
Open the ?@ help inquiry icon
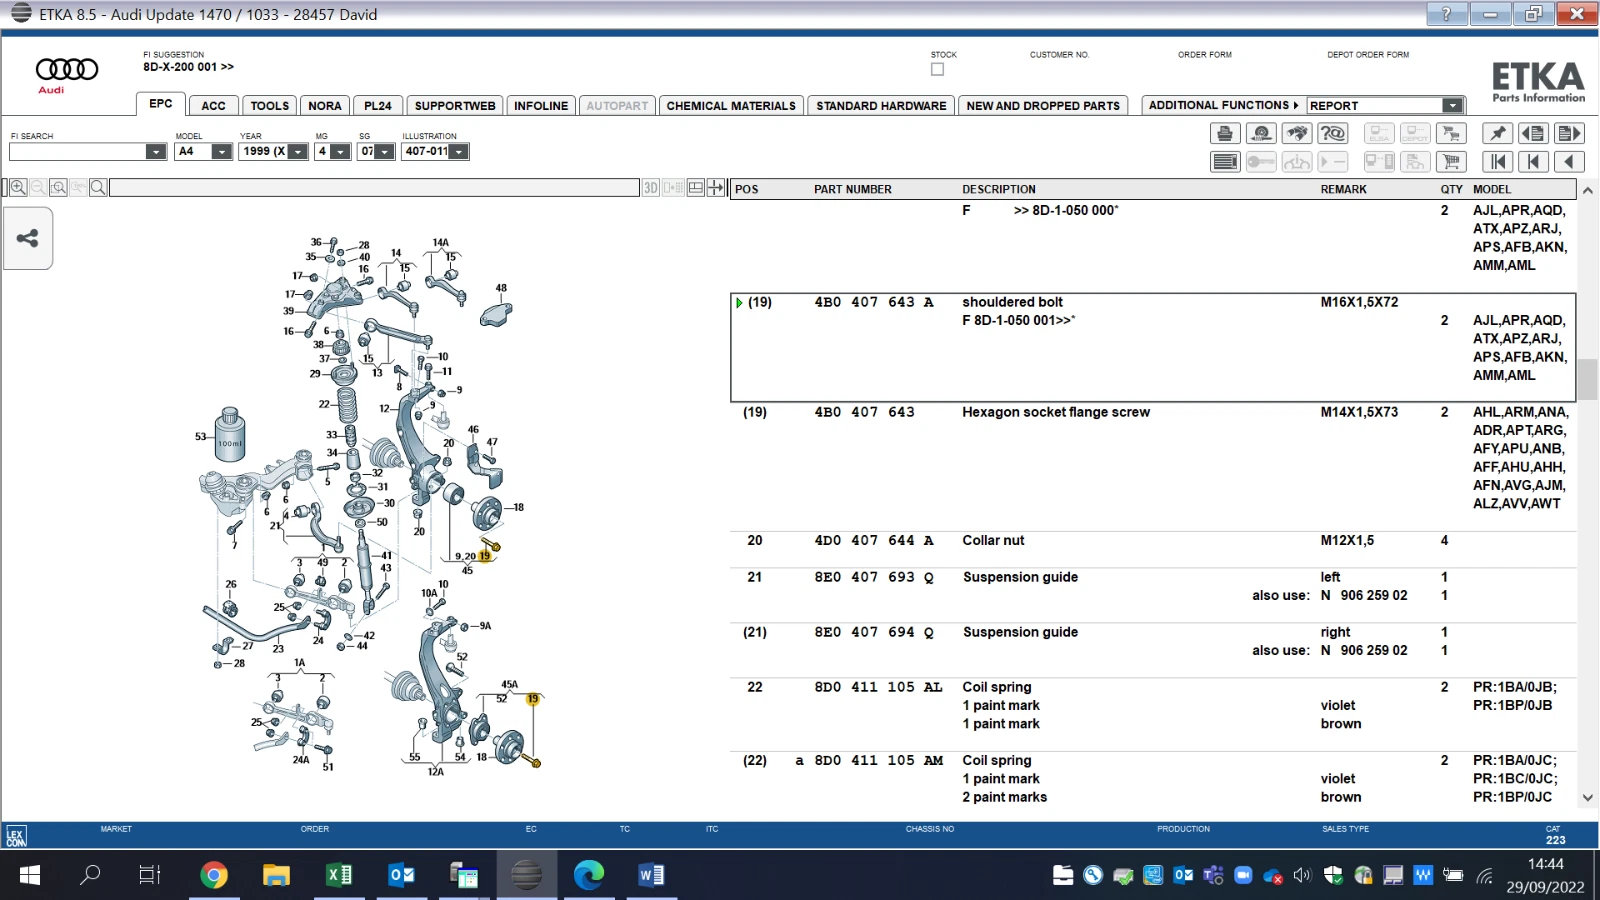click(x=1333, y=133)
